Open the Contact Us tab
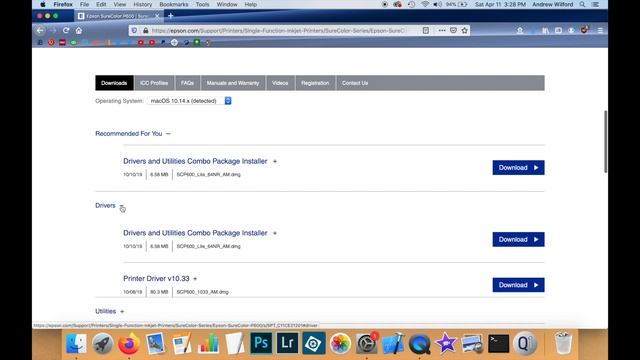640x360 pixels. [x=355, y=83]
